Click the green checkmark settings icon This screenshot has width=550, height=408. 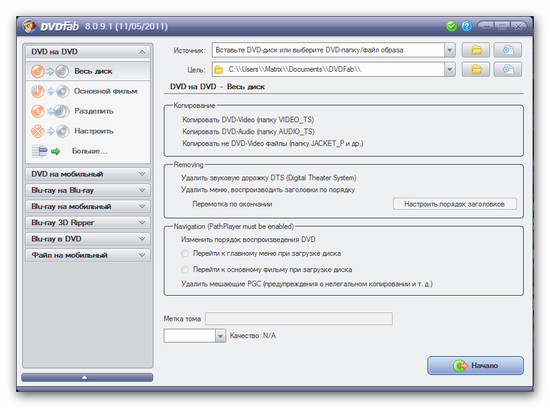tap(451, 26)
